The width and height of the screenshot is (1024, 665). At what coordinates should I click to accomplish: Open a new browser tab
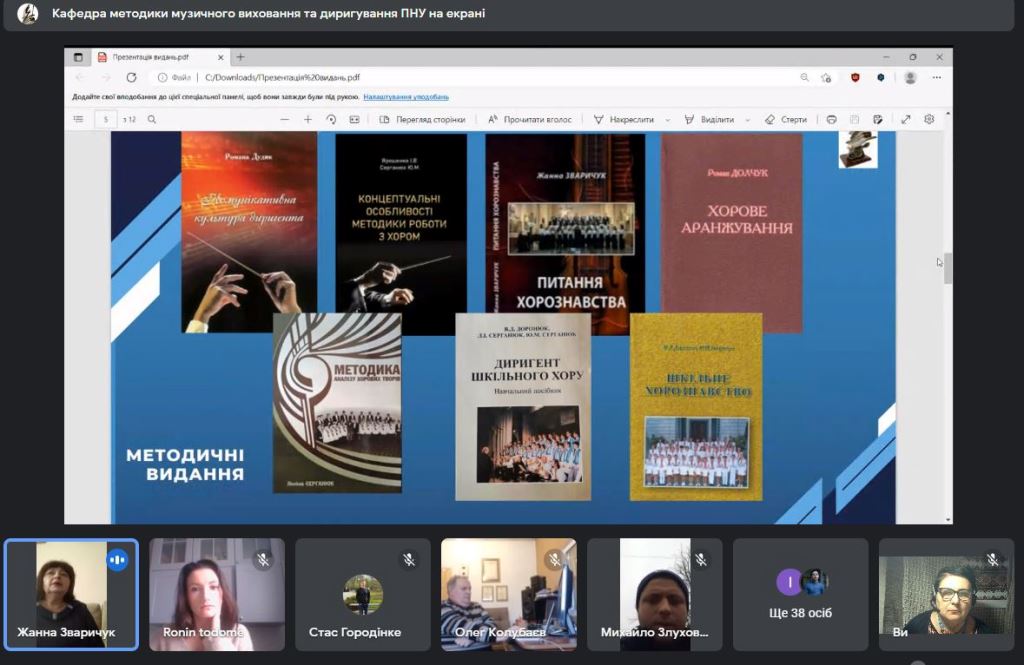240,57
